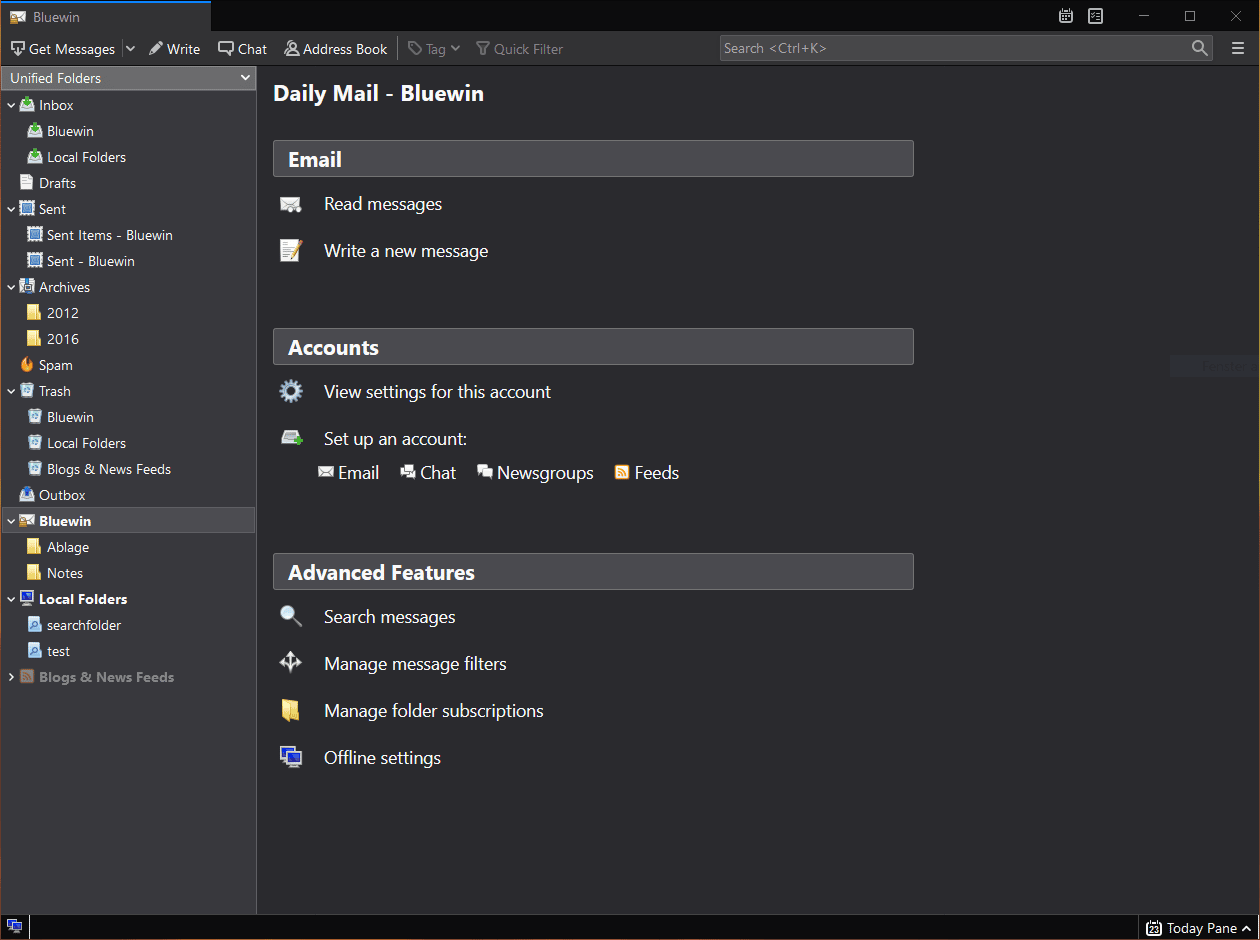Collapse the Archives folder tree
This screenshot has width=1260, height=940.
click(11, 286)
